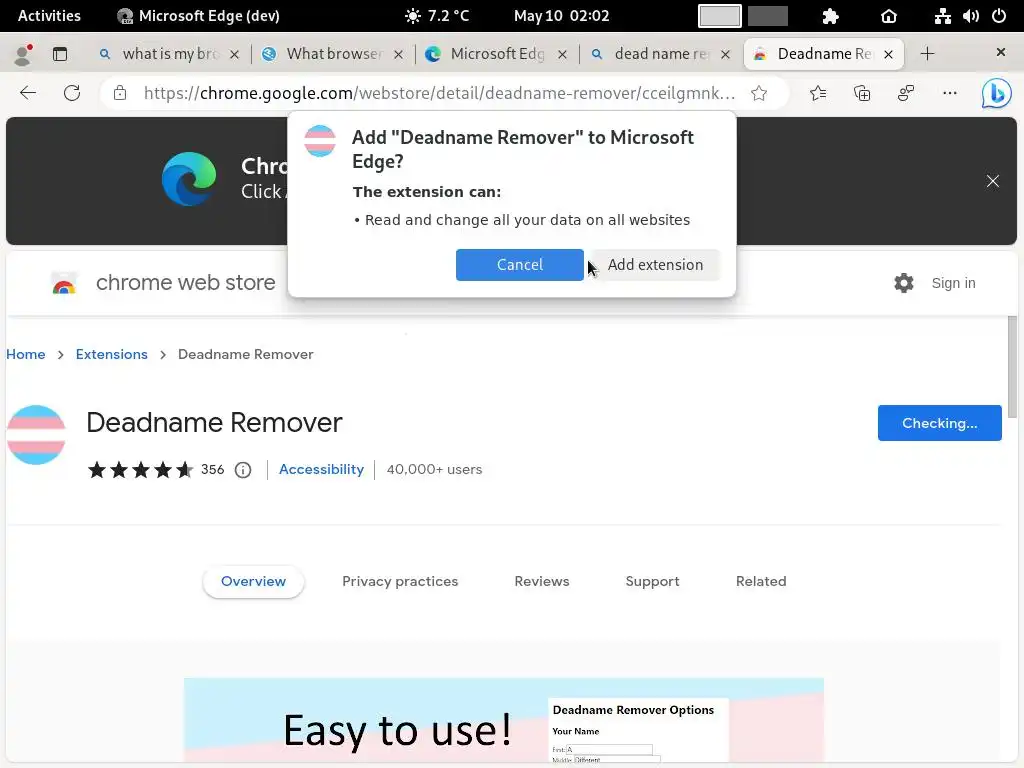Close the 'What browser' tab

[x=398, y=54]
